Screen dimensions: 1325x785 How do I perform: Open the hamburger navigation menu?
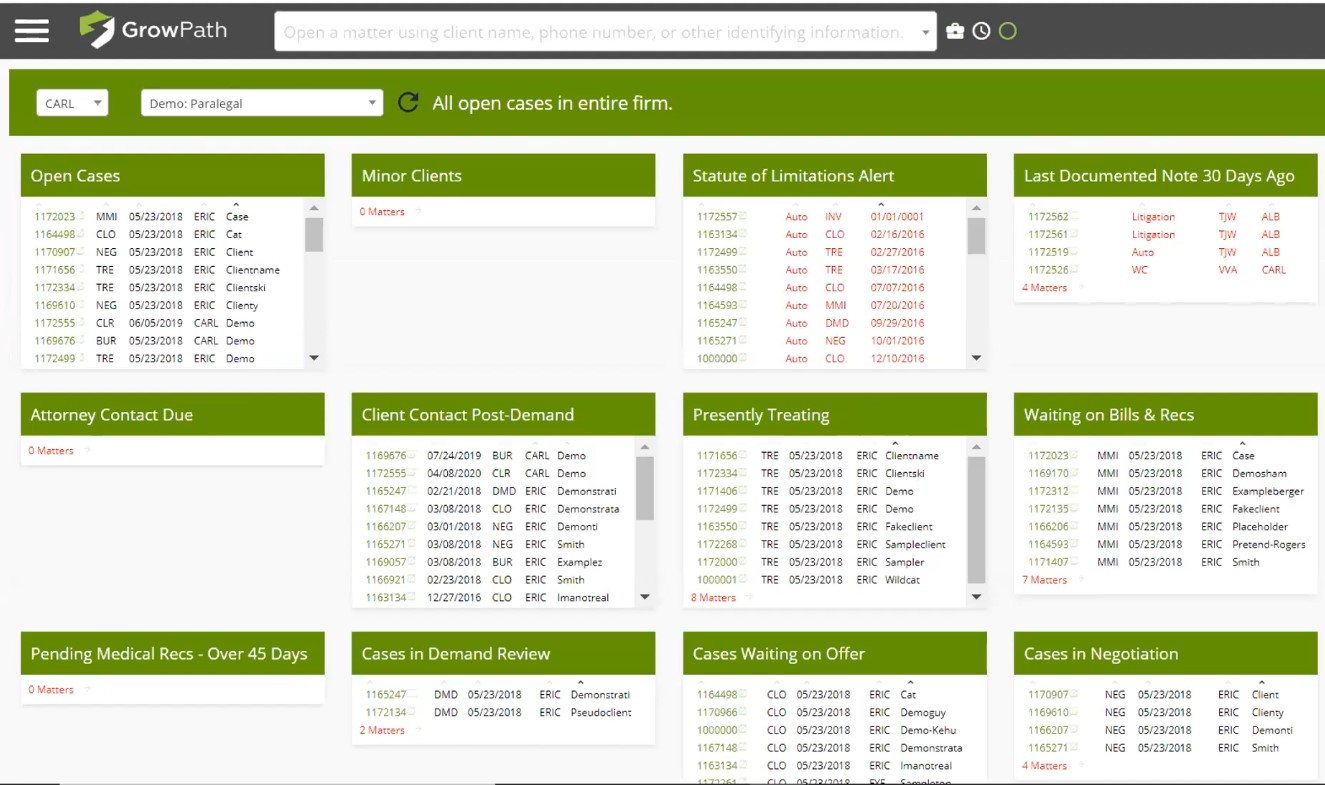tap(31, 30)
